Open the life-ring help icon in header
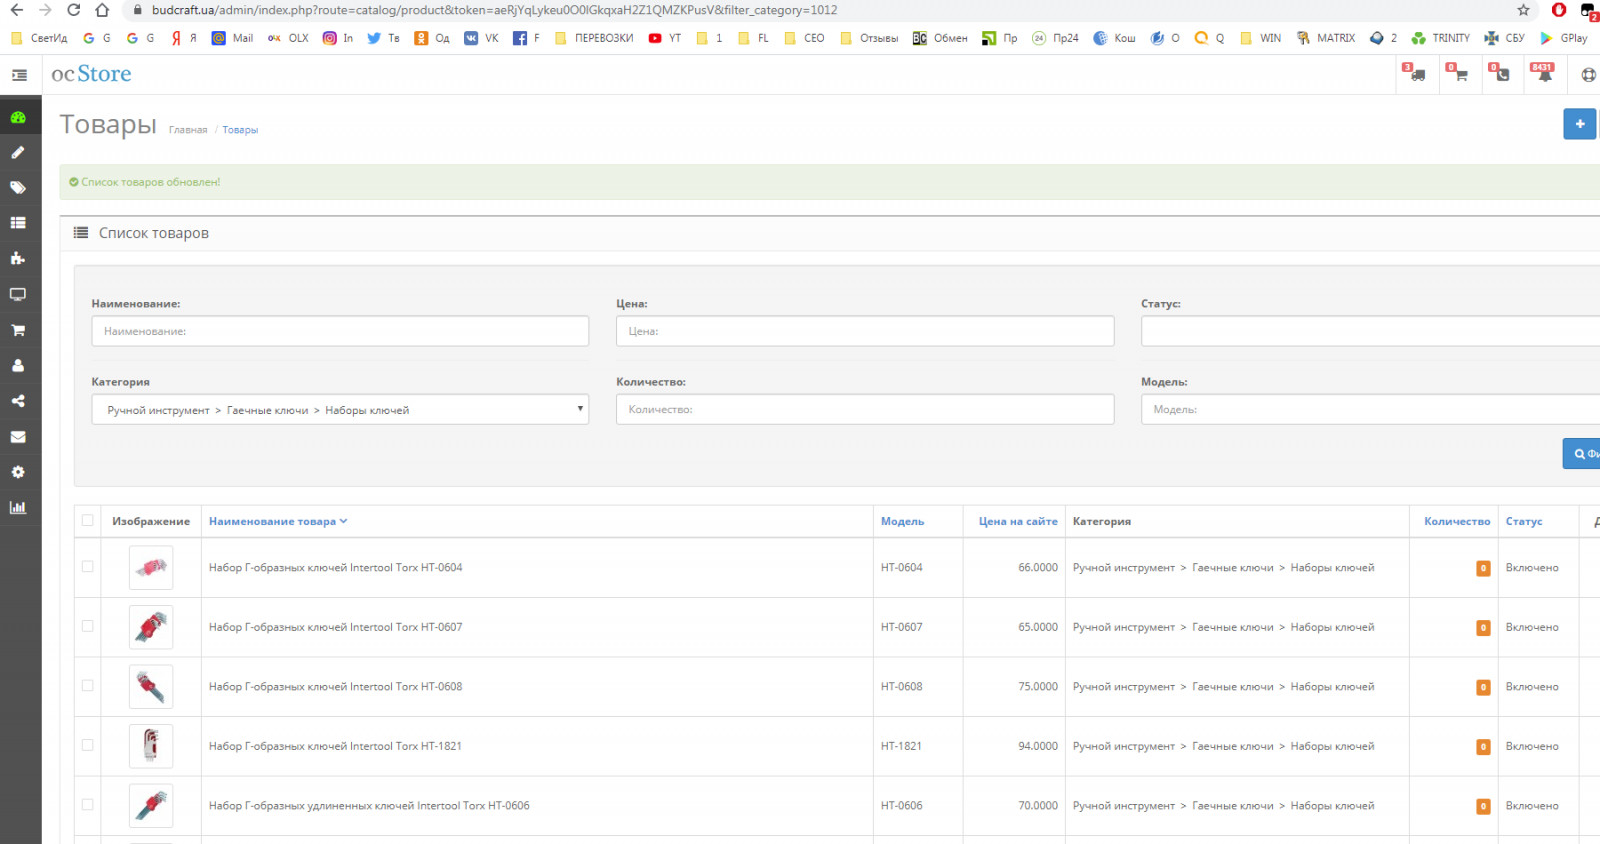Viewport: 1600px width, 844px height. tap(1589, 75)
